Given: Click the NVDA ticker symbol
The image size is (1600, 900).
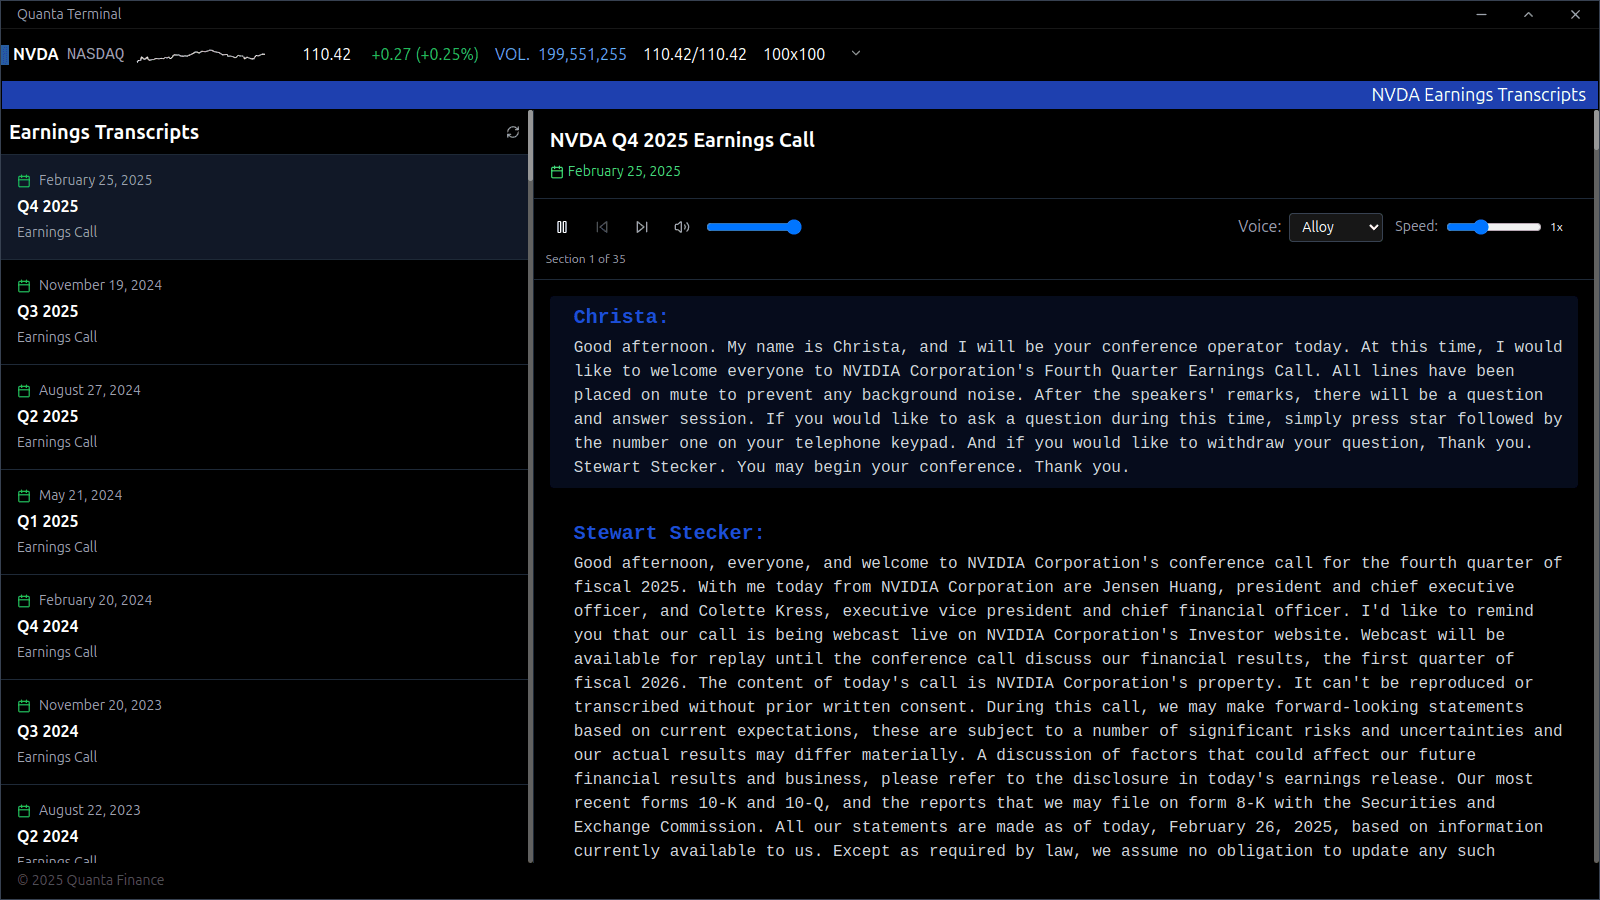Looking at the screenshot, I should tap(36, 54).
